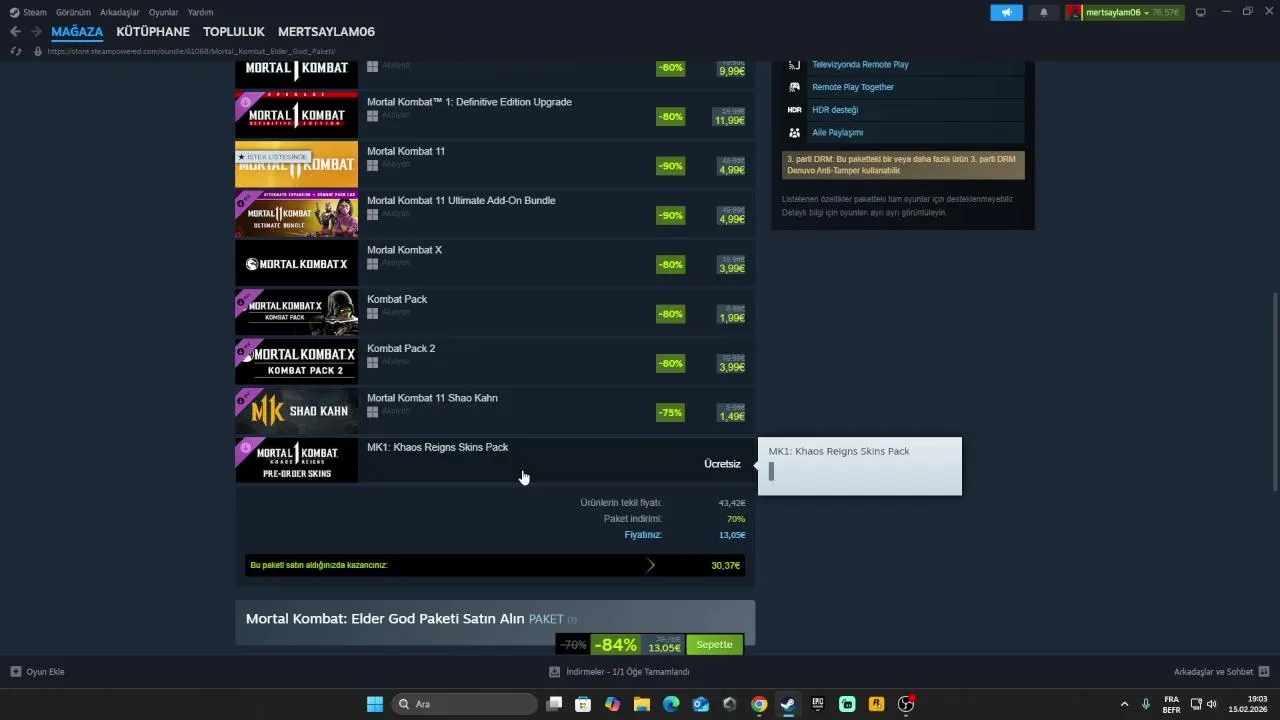1280x720 pixels.
Task: Switch to the MAĞAZA tab
Action: [x=77, y=32]
